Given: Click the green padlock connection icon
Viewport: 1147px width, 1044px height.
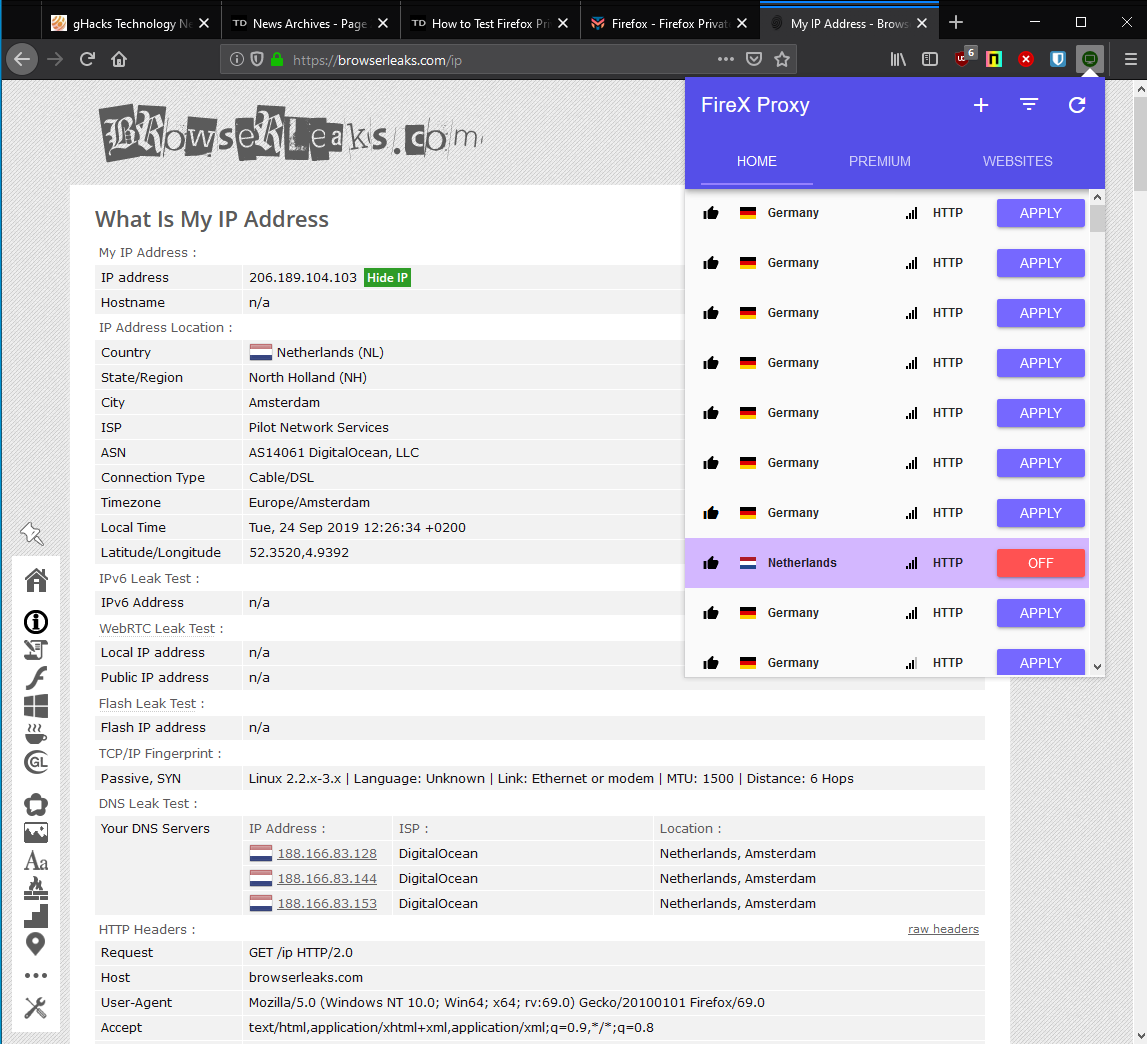Looking at the screenshot, I should [x=277, y=59].
